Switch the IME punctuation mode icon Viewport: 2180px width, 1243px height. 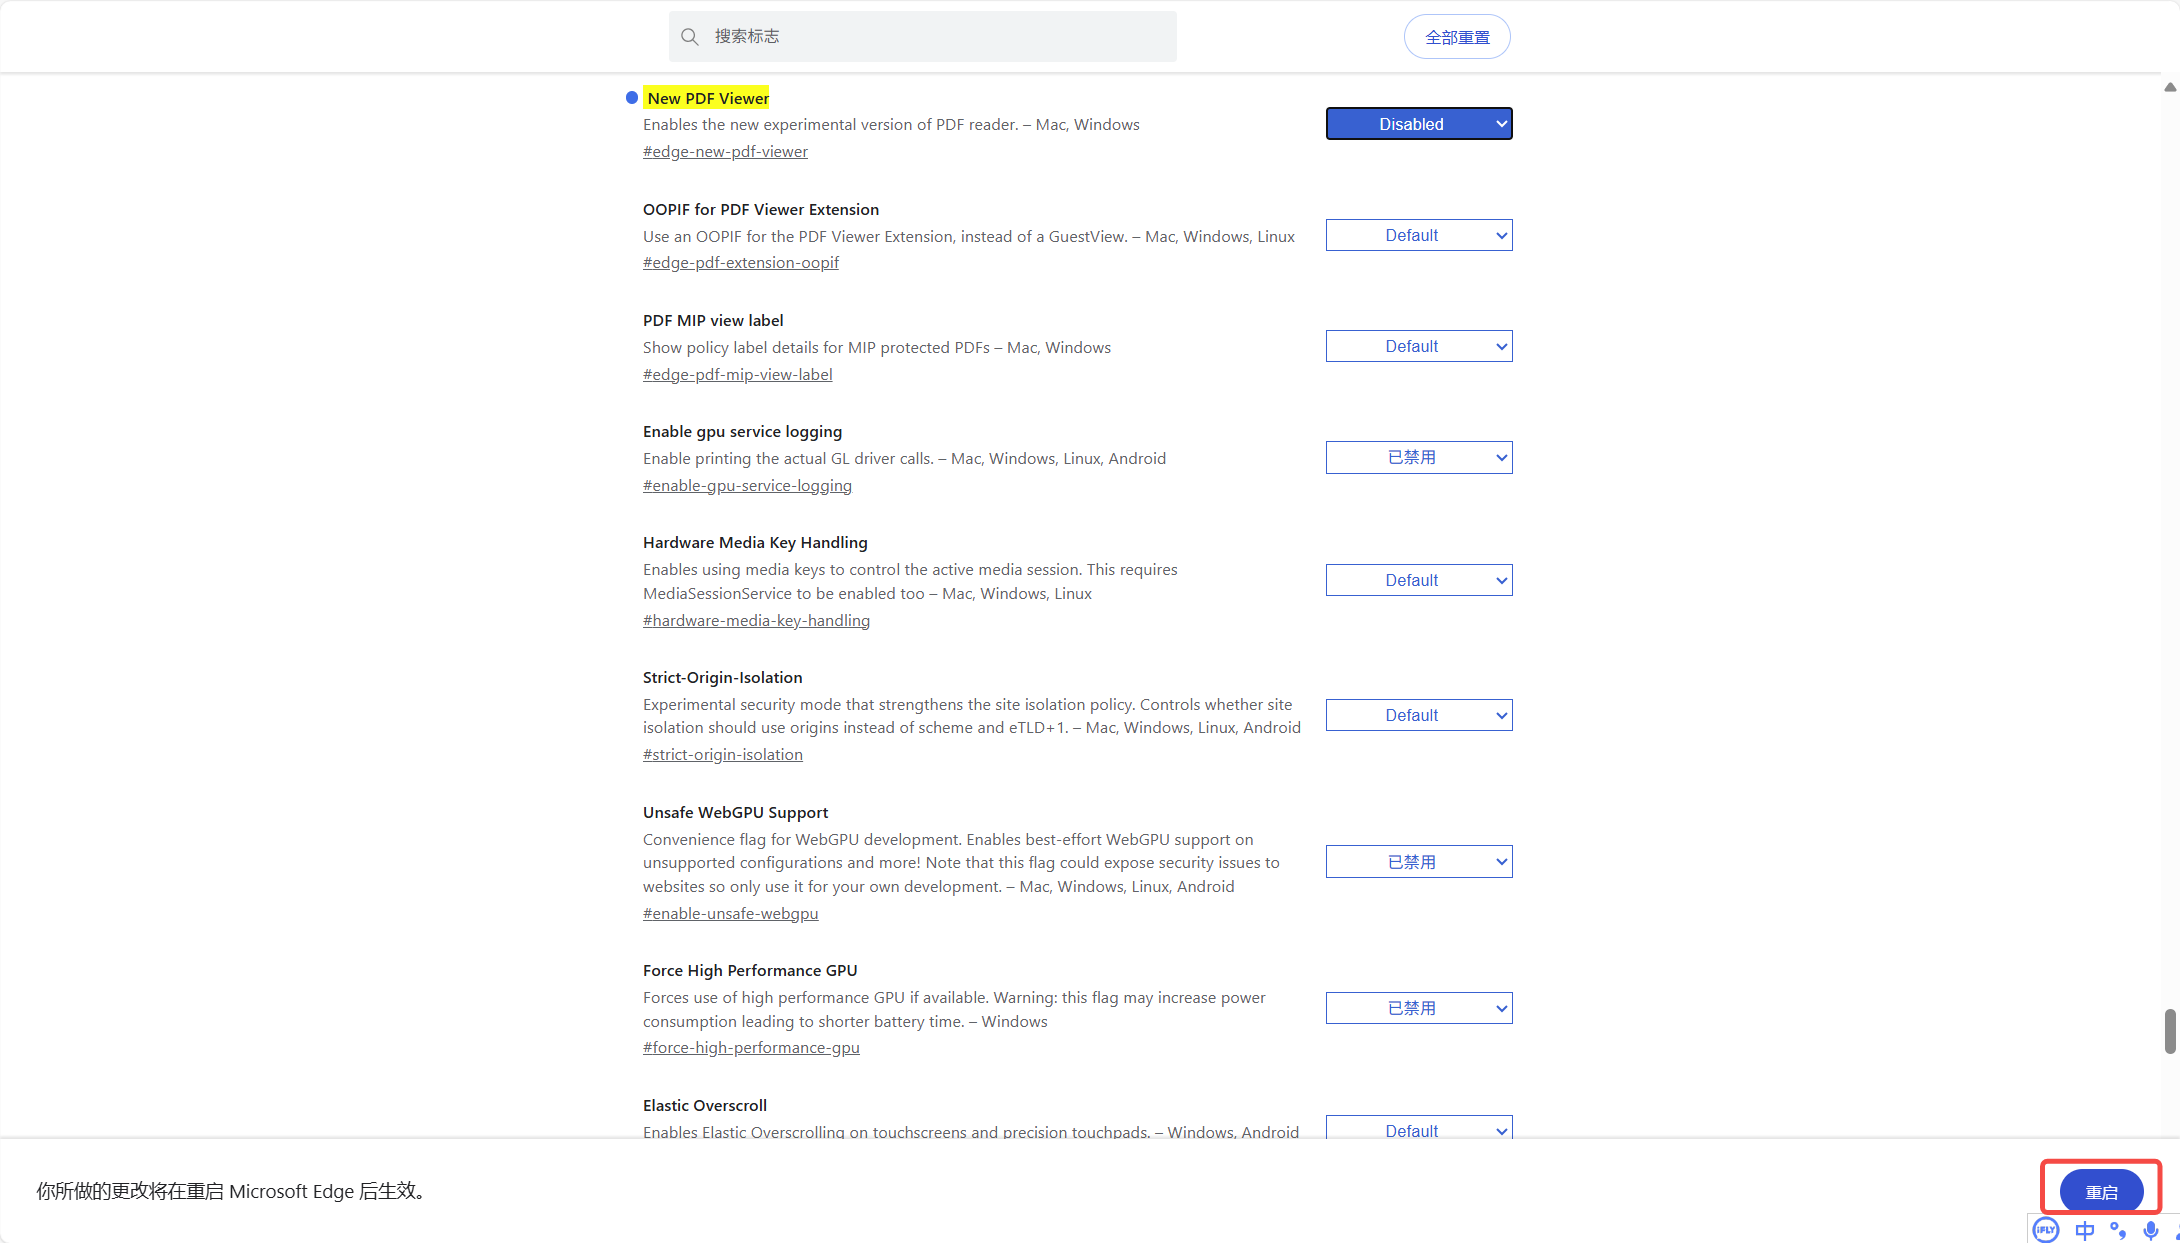tap(2118, 1230)
